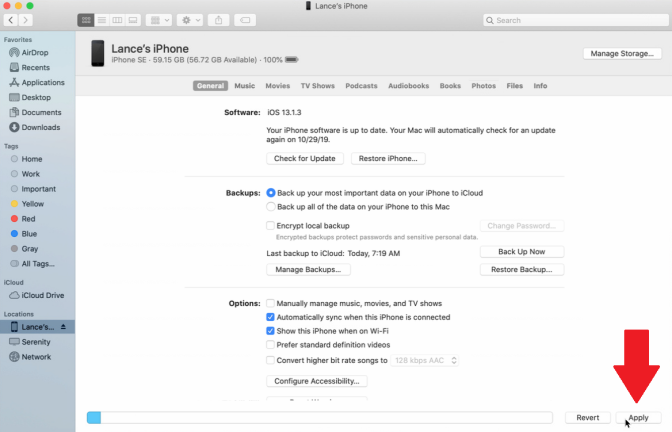Switch to the TV Shows tab
Screen dimensions: 672x432
318,86
